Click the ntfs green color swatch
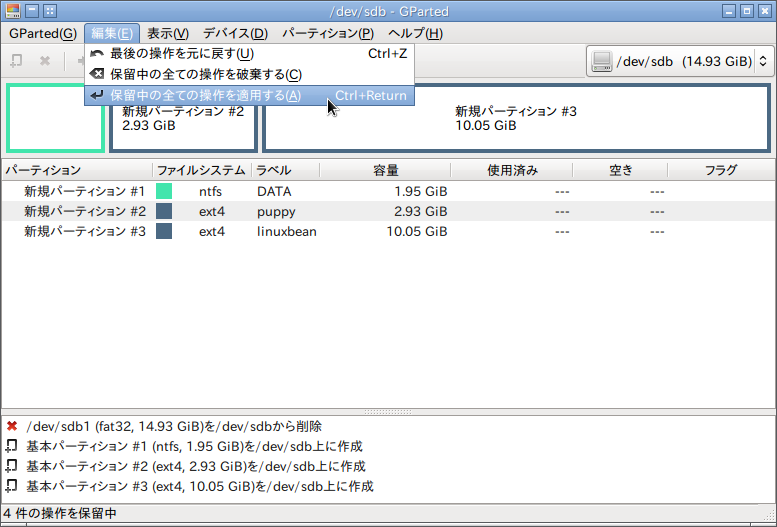The image size is (777, 527). (164, 191)
